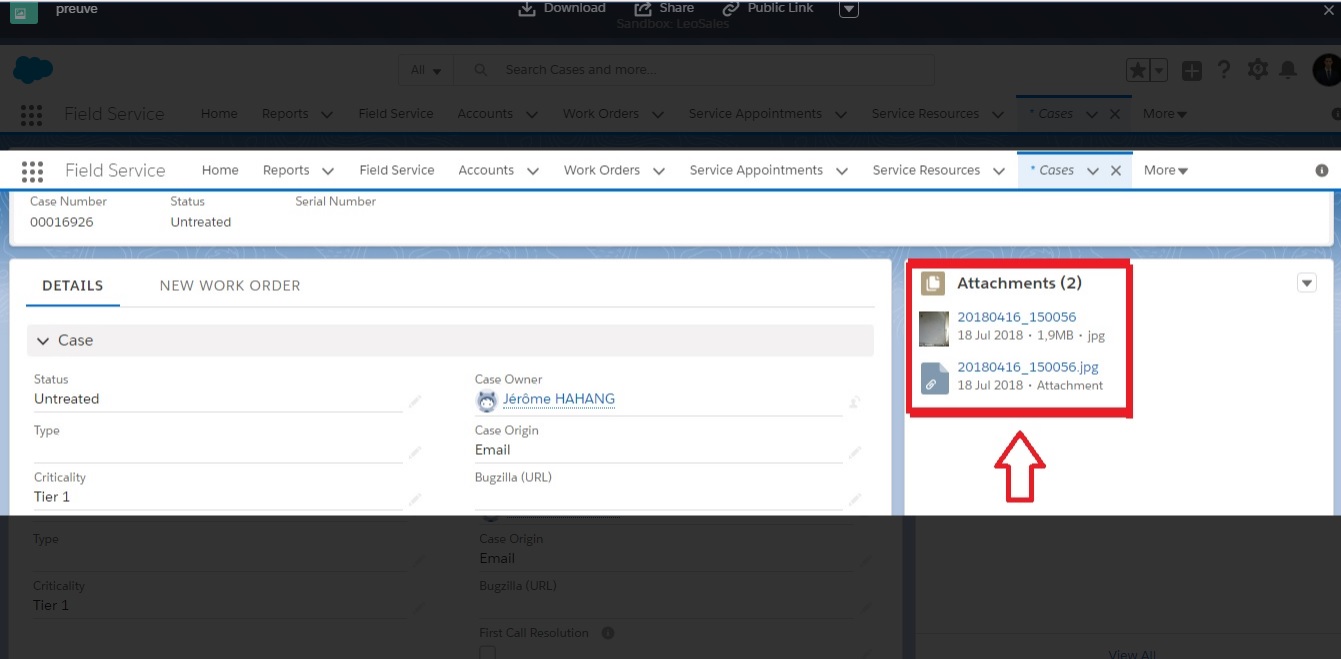Expand the favorites list dropdown arrow
This screenshot has width=1341, height=659.
1159,70
